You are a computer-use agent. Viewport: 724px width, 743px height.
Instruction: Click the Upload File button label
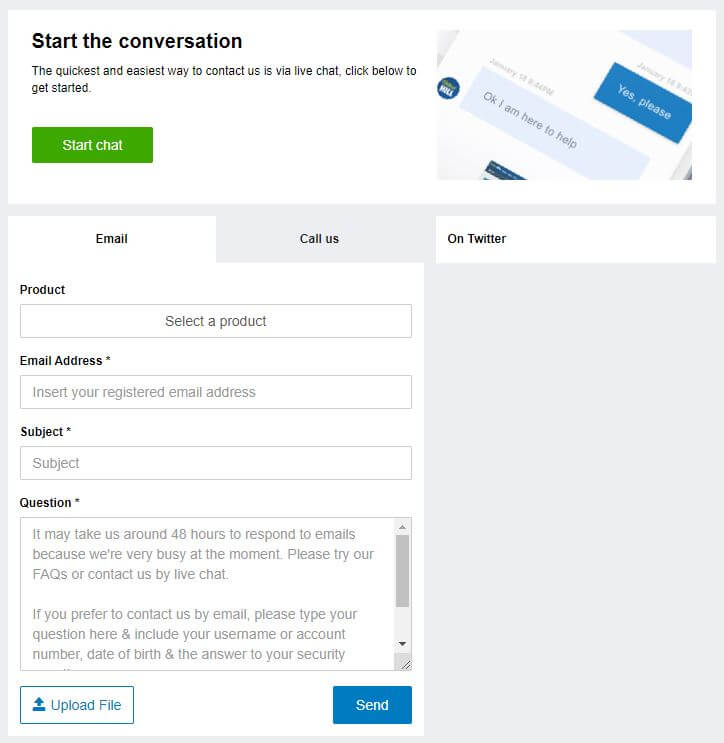86,705
